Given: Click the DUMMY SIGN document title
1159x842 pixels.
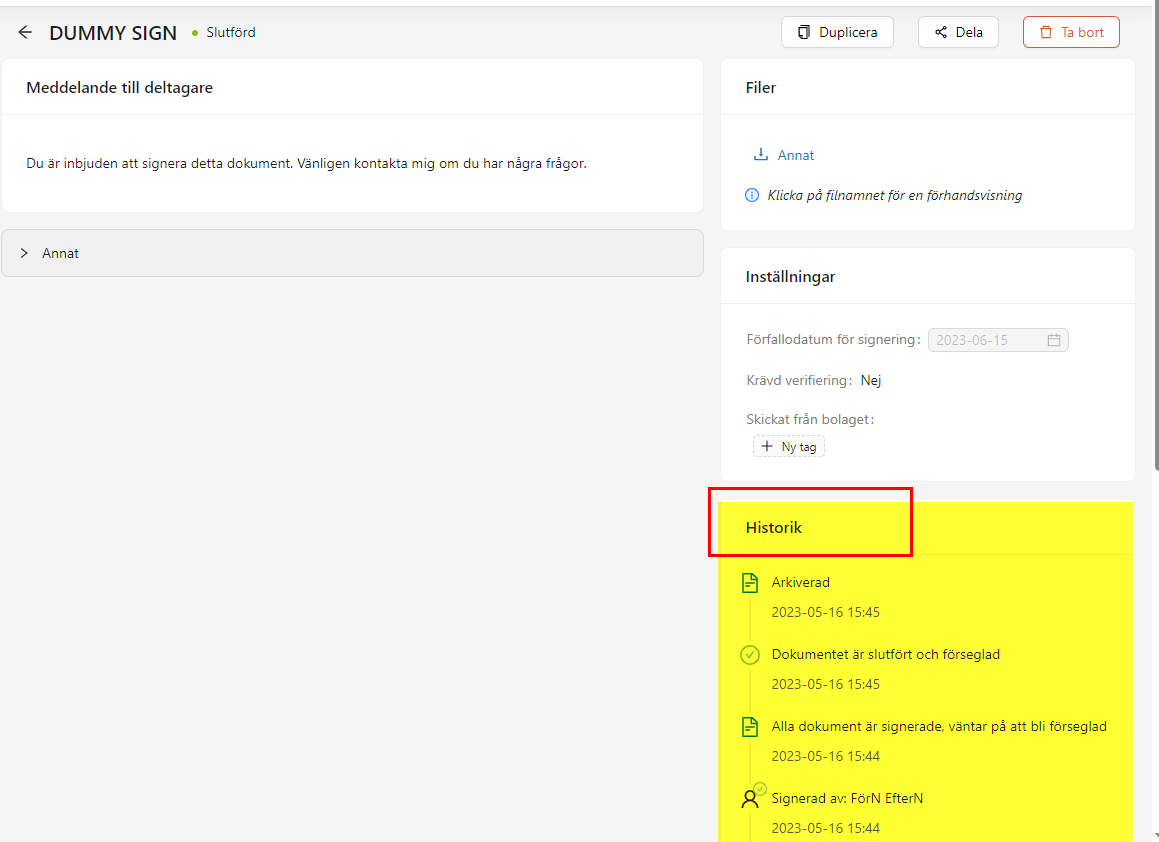Looking at the screenshot, I should 113,33.
